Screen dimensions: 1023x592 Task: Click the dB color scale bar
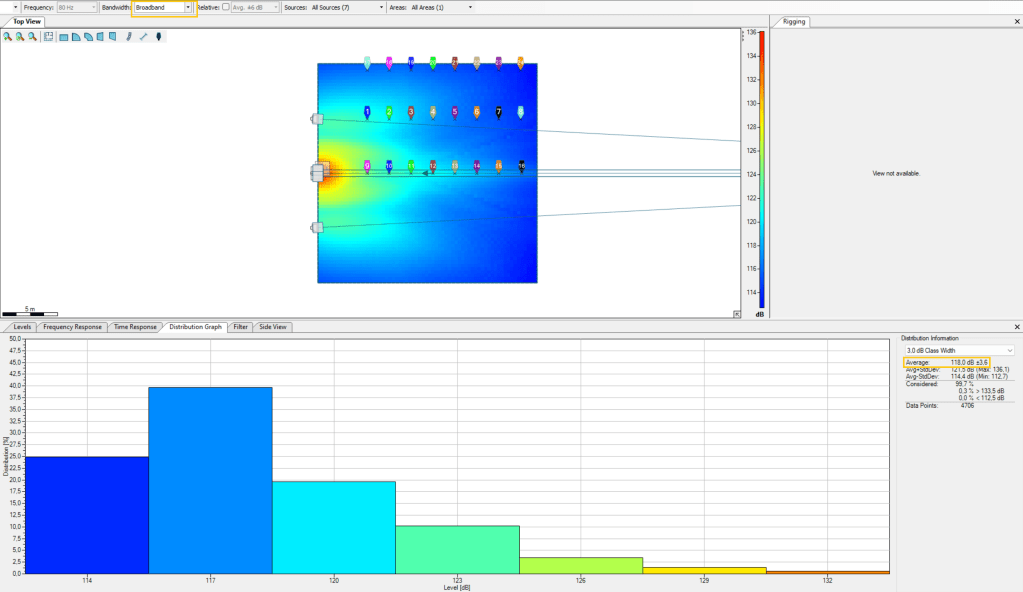coord(761,170)
